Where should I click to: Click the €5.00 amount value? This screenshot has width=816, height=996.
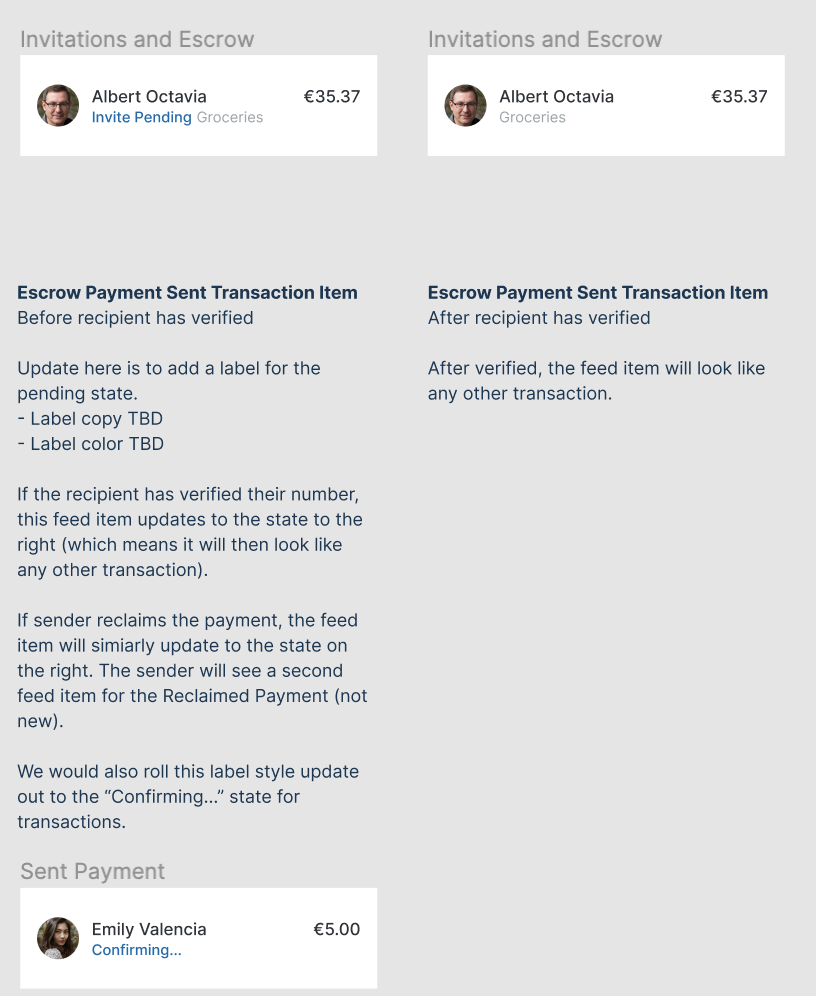337,929
